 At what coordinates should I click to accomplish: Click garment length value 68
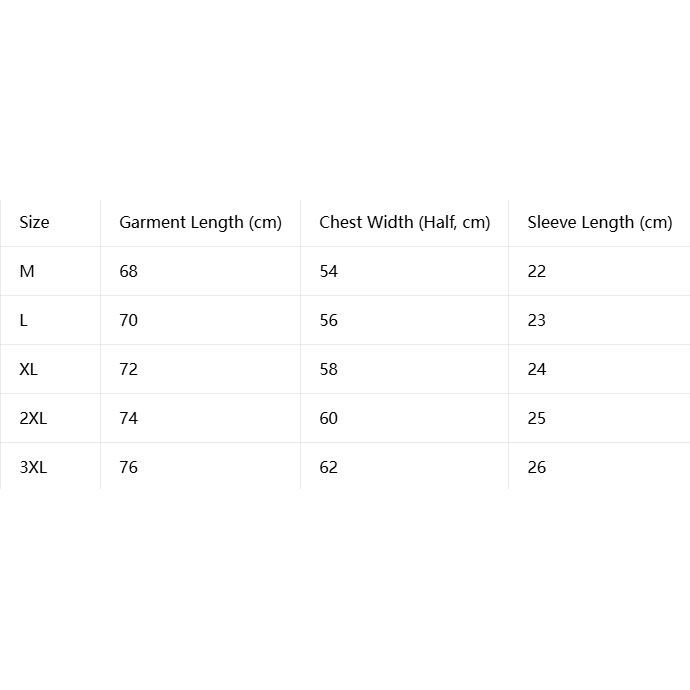coord(128,272)
